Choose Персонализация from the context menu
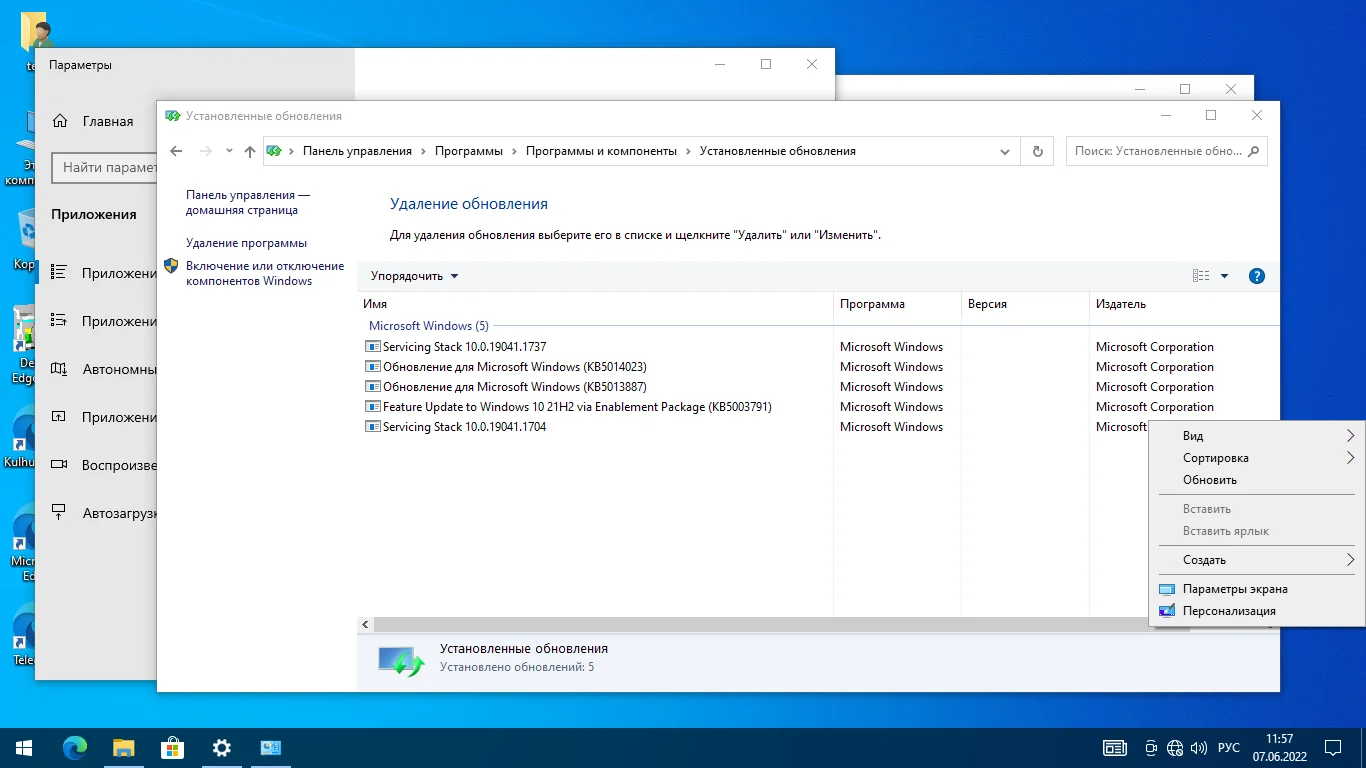Viewport: 1366px width, 768px height. point(1229,611)
